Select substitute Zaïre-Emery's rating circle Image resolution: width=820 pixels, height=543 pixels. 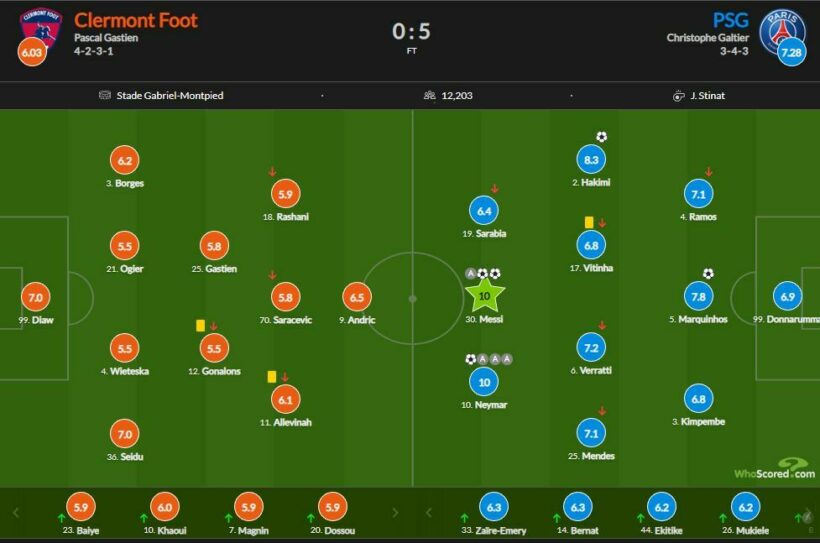pyautogui.click(x=494, y=507)
